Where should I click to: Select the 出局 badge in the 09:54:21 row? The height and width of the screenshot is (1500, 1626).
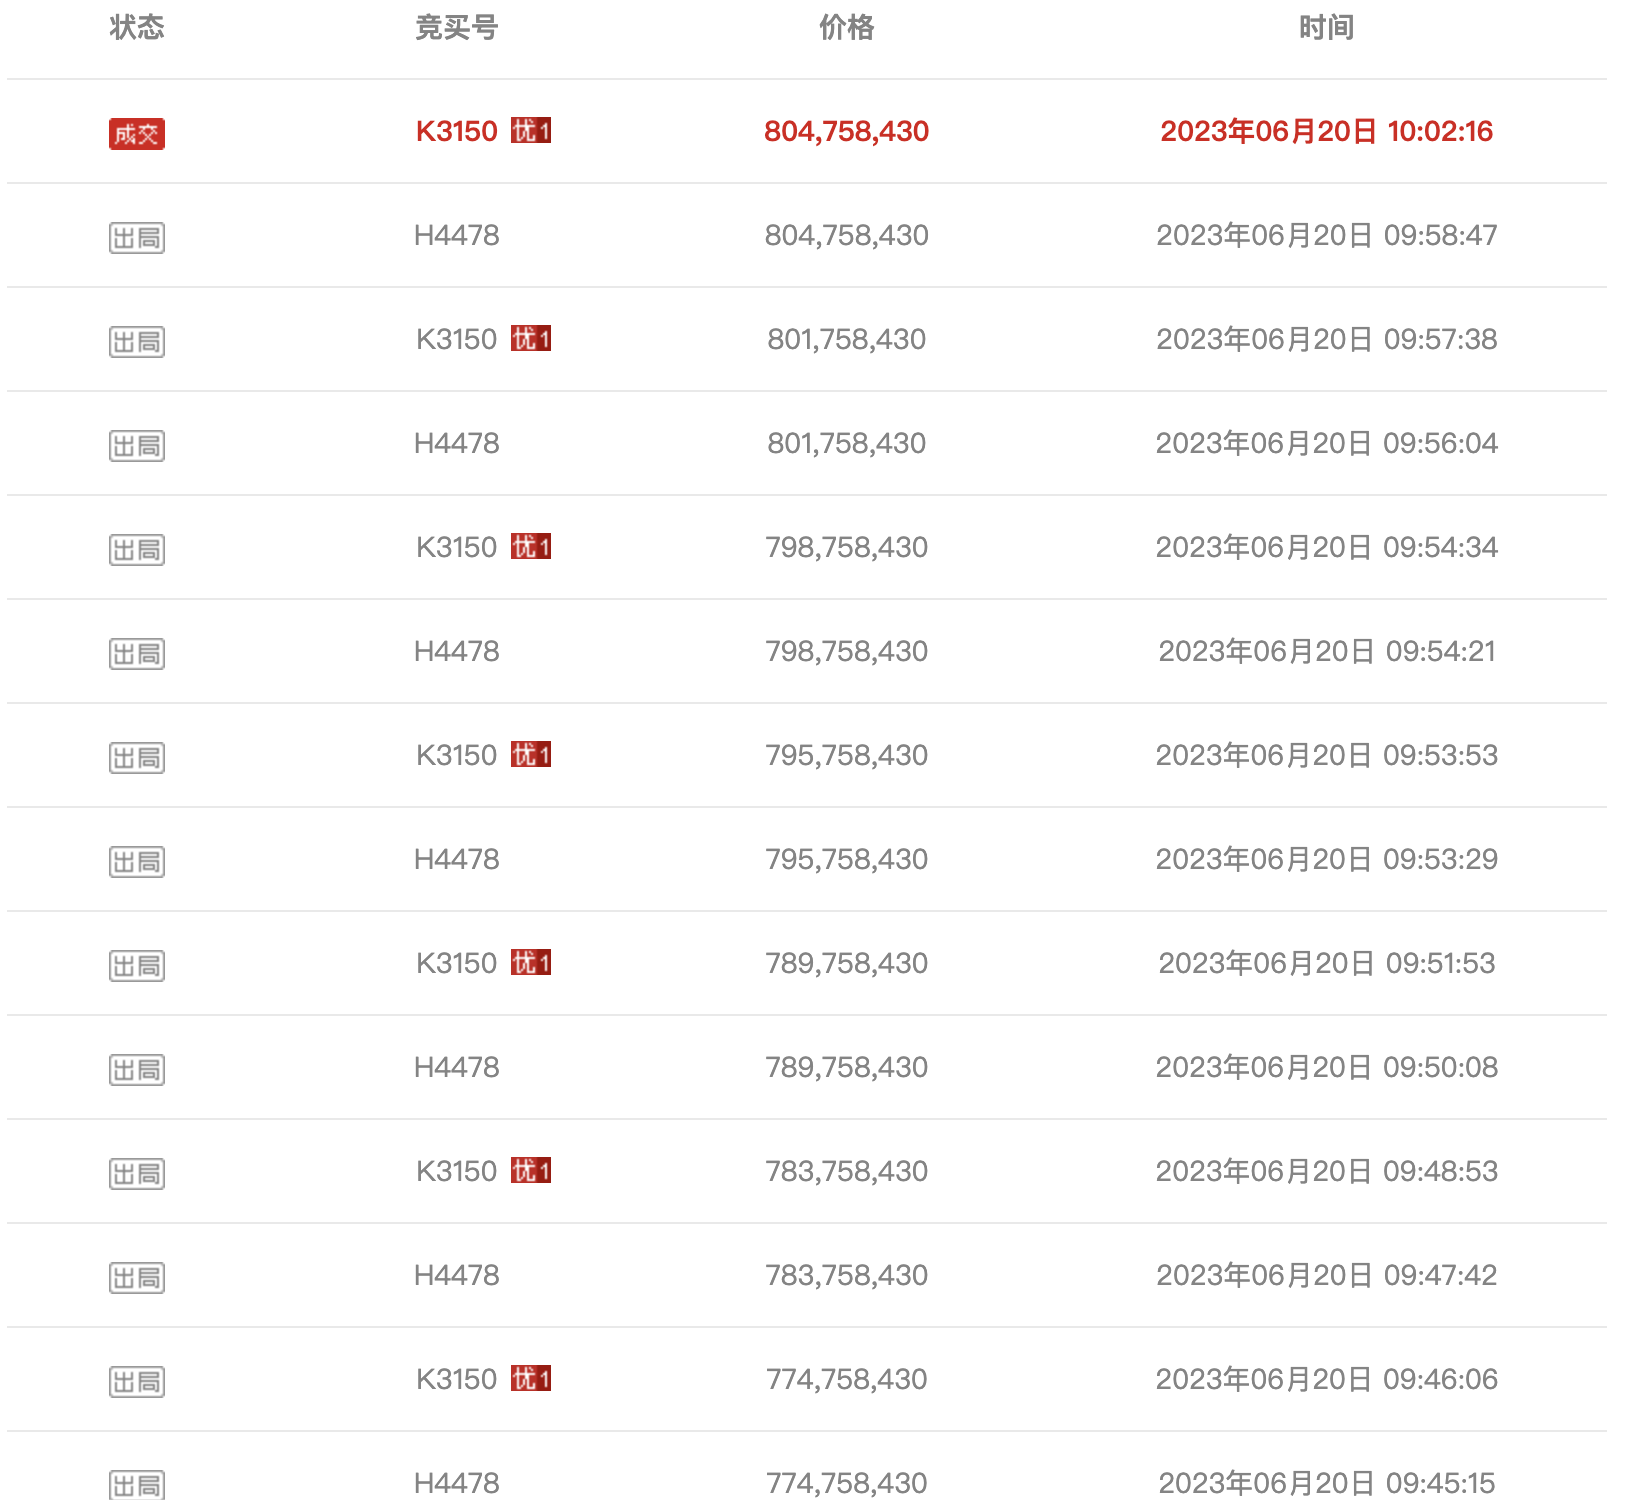137,653
